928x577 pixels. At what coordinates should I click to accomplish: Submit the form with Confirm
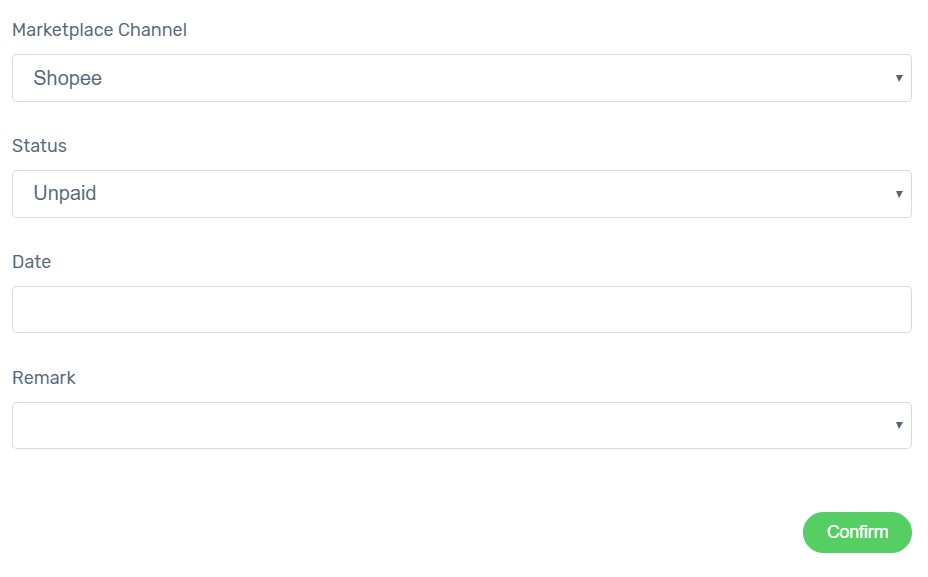857,532
